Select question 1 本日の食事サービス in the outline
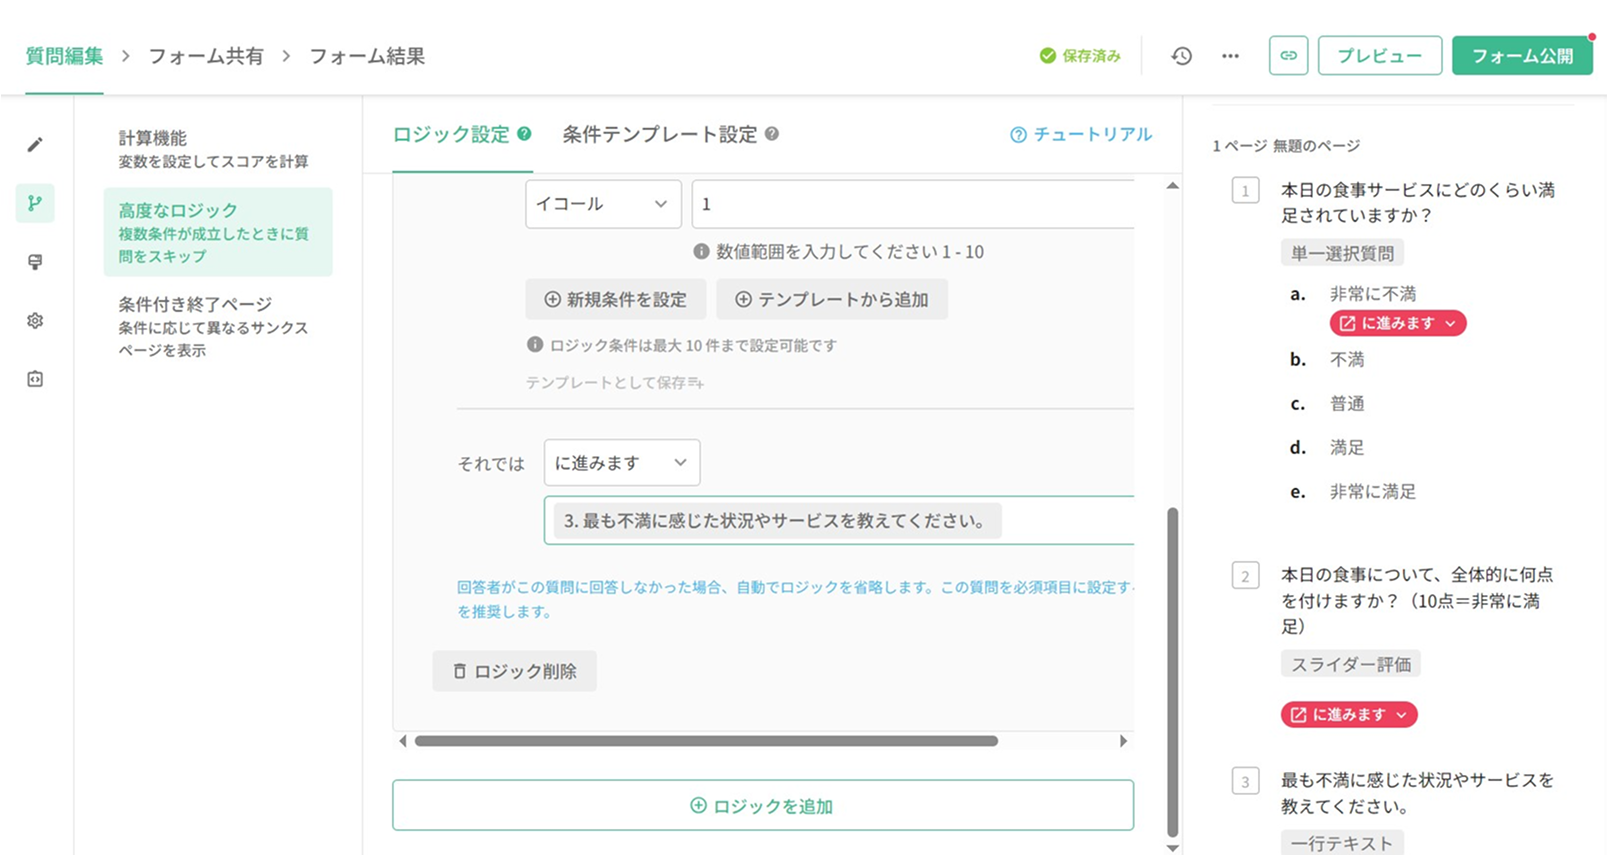Image resolution: width=1607 pixels, height=855 pixels. click(1418, 202)
